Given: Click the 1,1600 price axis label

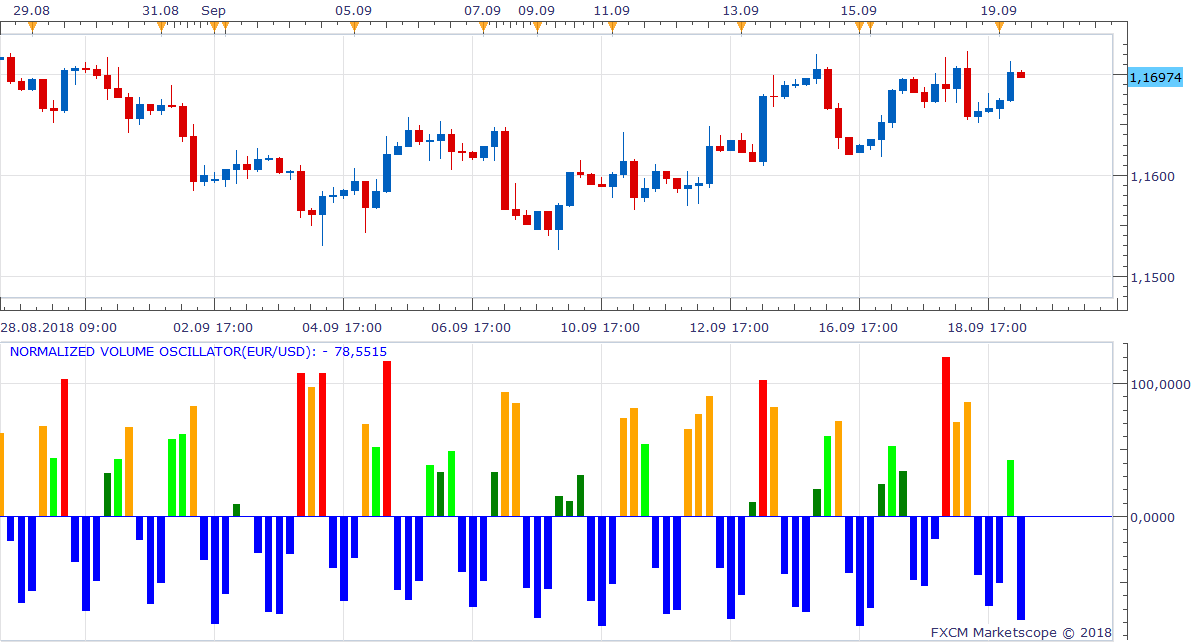Looking at the screenshot, I should pyautogui.click(x=1152, y=176).
